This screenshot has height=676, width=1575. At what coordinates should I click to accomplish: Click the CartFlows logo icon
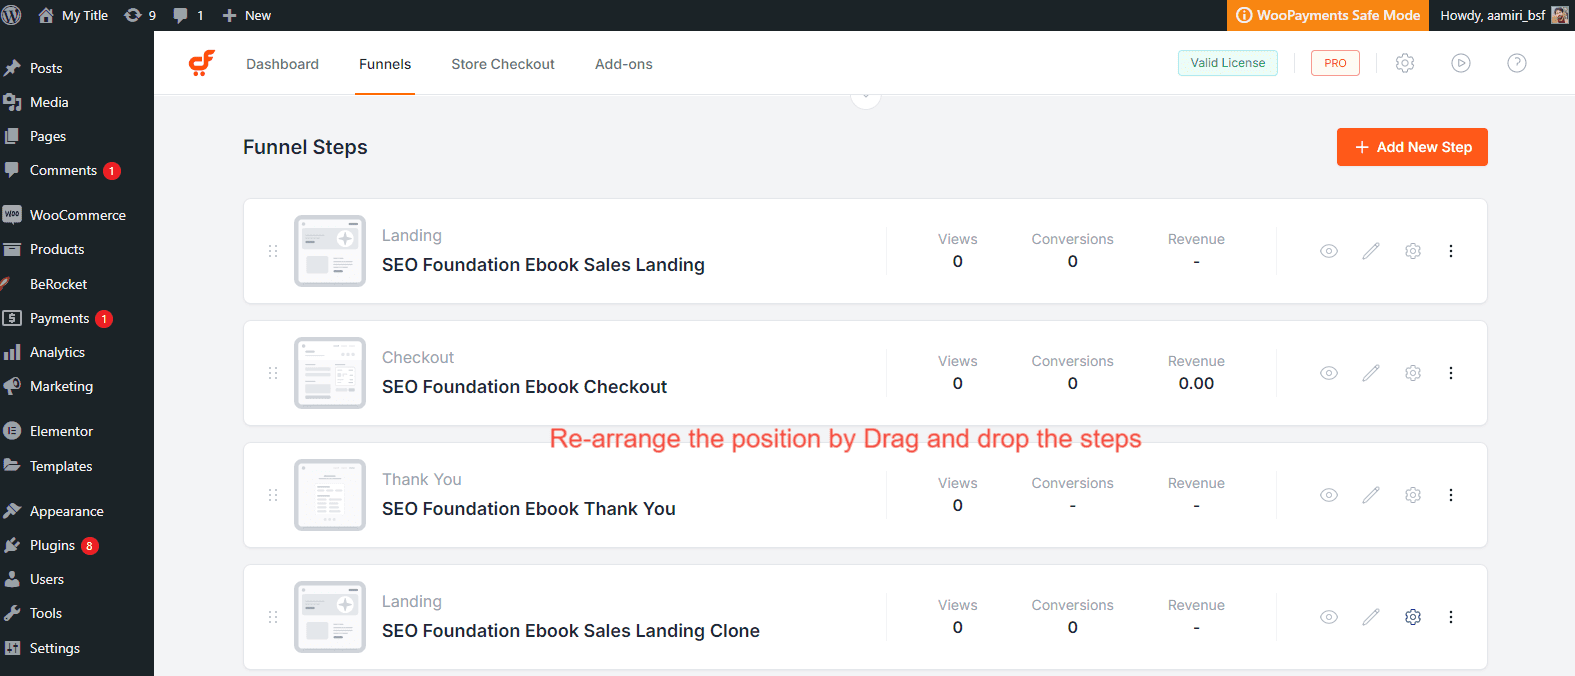(x=202, y=63)
